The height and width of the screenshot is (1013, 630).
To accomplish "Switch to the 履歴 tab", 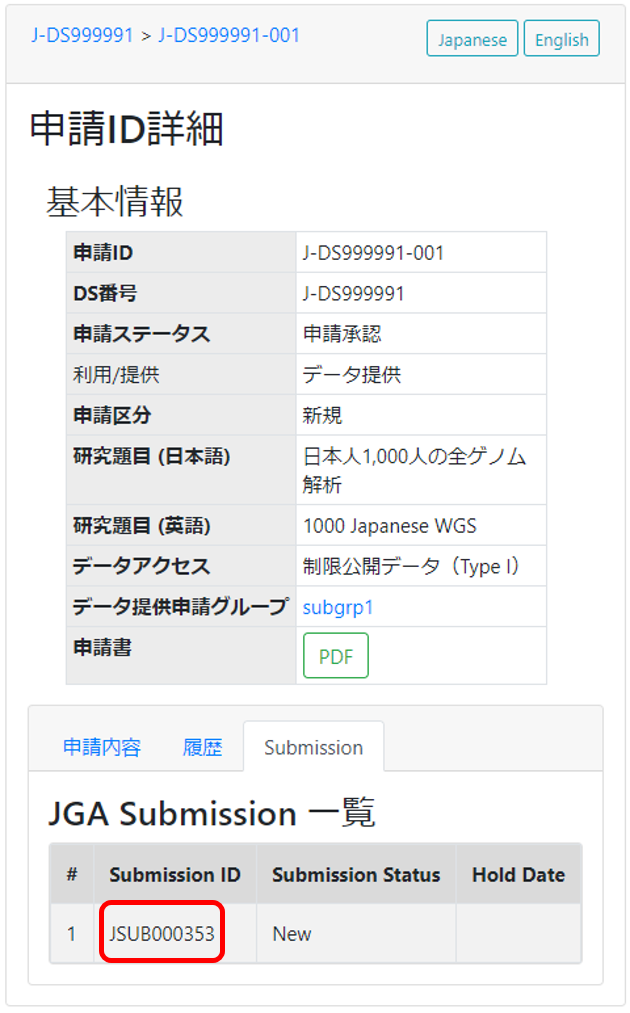I will (x=202, y=748).
